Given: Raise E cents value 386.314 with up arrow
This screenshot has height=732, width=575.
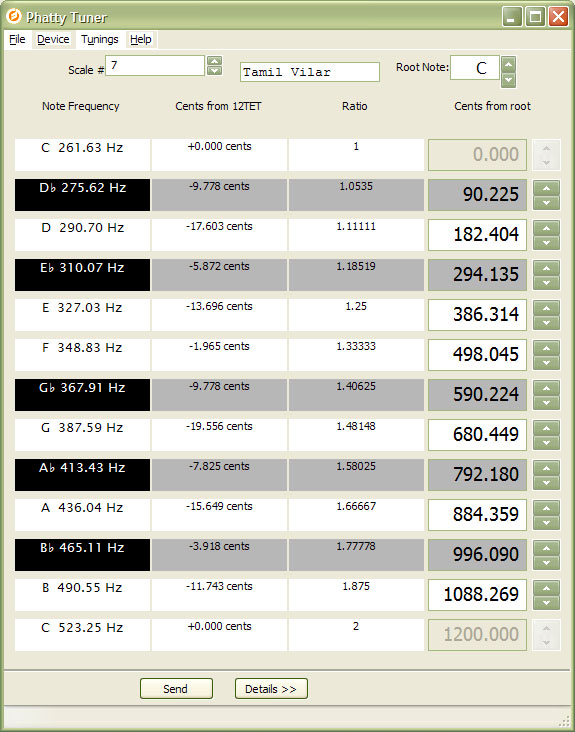Looking at the screenshot, I should [546, 308].
